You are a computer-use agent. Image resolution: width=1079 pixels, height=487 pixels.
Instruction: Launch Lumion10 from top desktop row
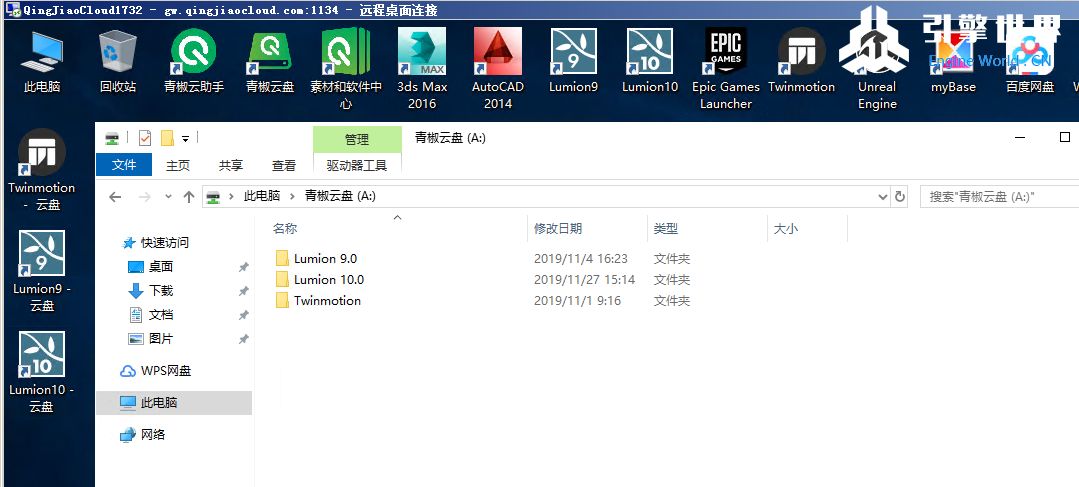coord(650,62)
